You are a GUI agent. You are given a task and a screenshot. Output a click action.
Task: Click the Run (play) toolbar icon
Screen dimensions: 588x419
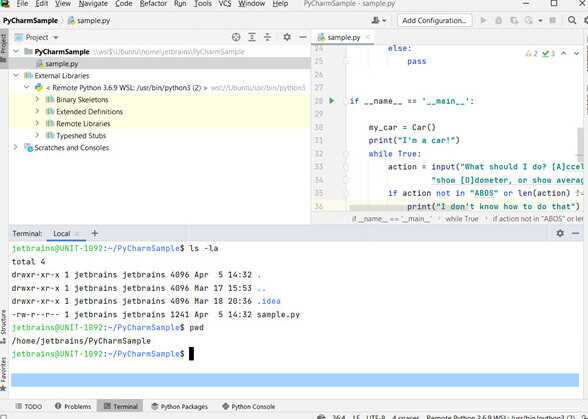484,20
